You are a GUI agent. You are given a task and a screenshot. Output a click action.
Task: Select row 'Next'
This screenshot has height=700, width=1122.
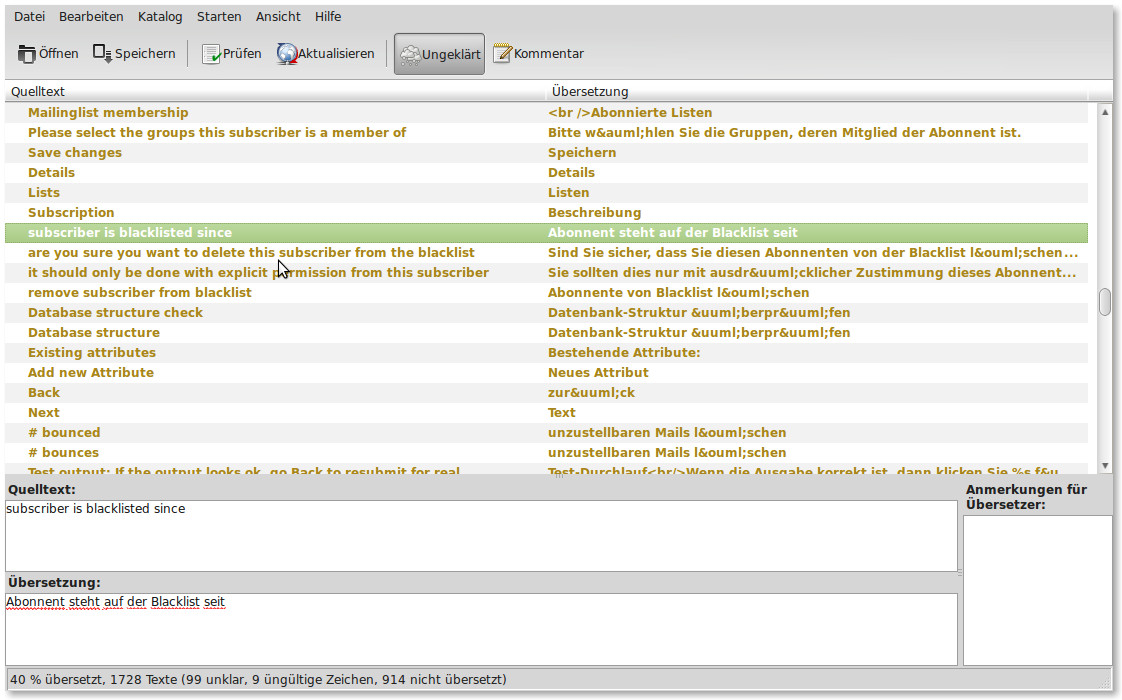pos(547,413)
